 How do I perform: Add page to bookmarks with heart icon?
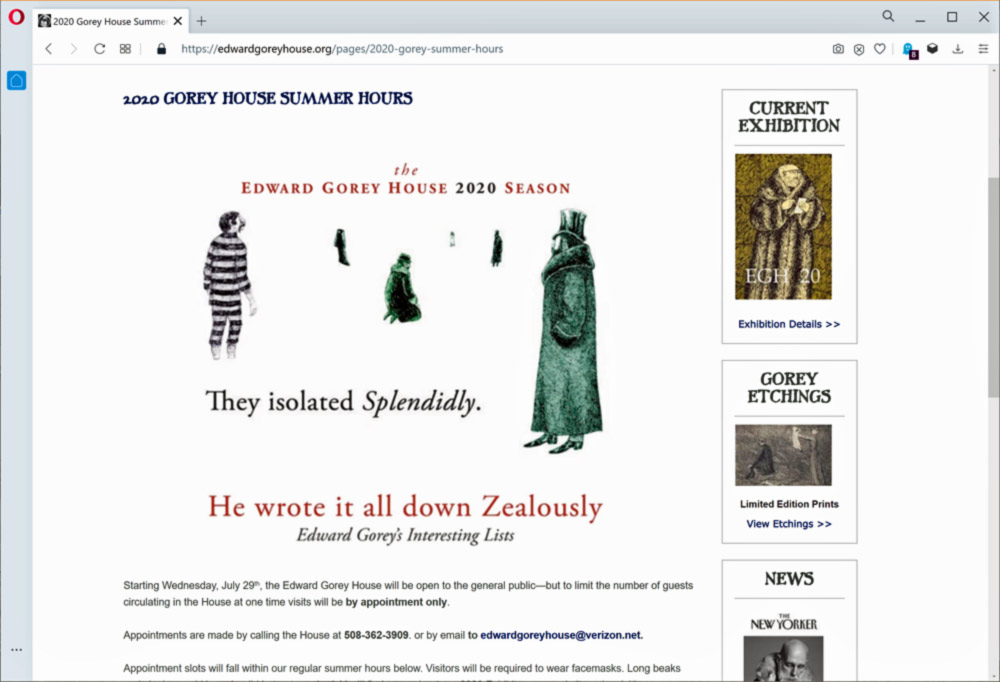[x=880, y=49]
